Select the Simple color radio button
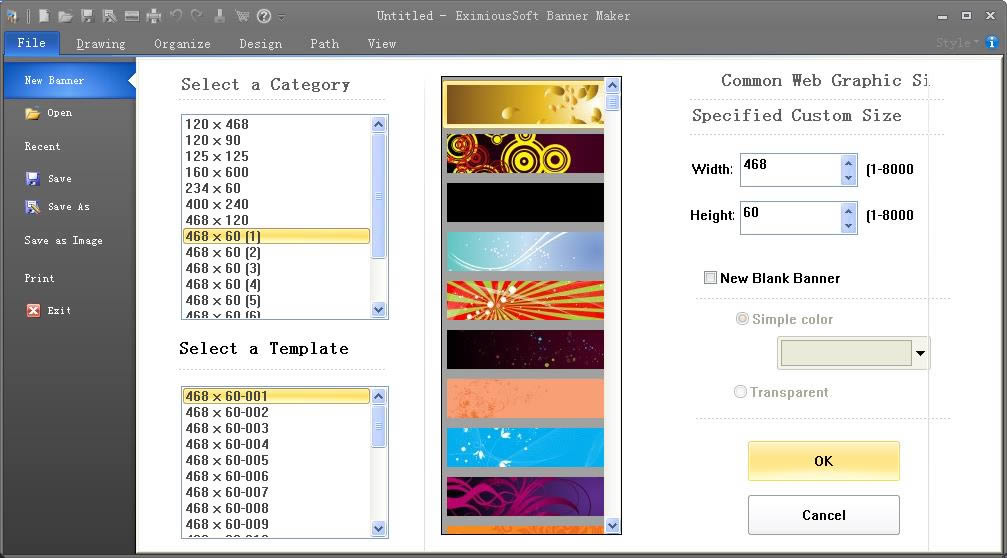 coord(742,318)
